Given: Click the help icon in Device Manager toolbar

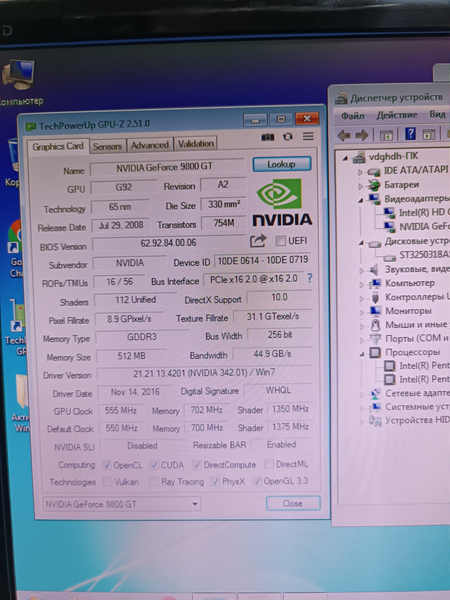Looking at the screenshot, I should coord(410,134).
